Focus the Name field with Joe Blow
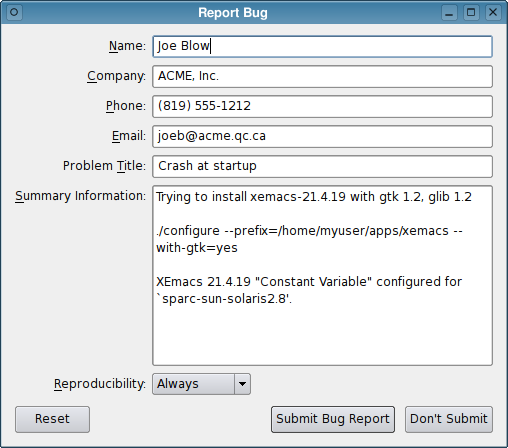This screenshot has height=448, width=508. (322, 46)
